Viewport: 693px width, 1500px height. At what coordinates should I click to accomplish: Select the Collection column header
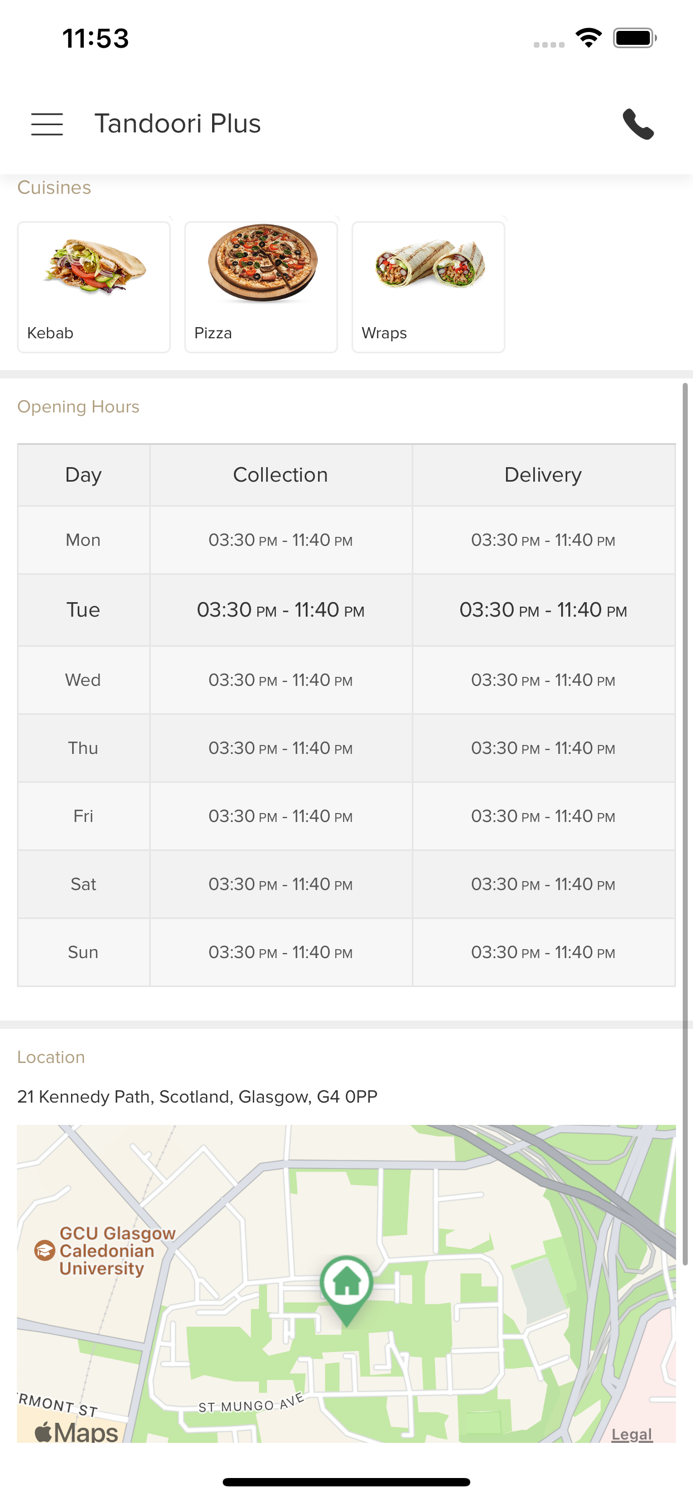pyautogui.click(x=281, y=475)
